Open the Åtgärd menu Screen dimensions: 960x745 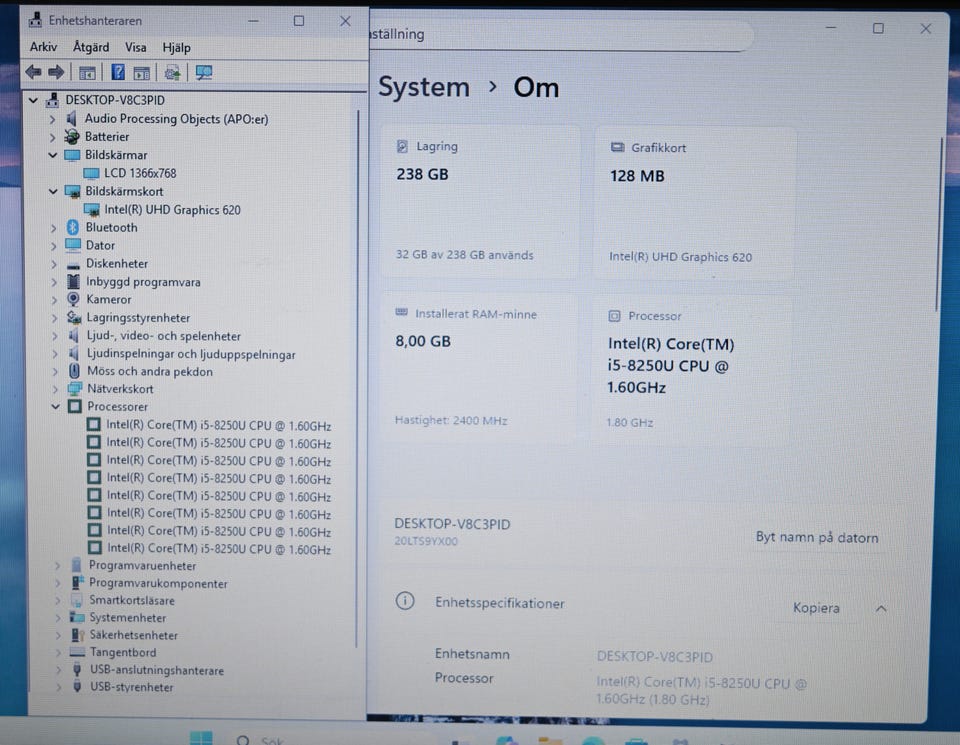(x=91, y=47)
